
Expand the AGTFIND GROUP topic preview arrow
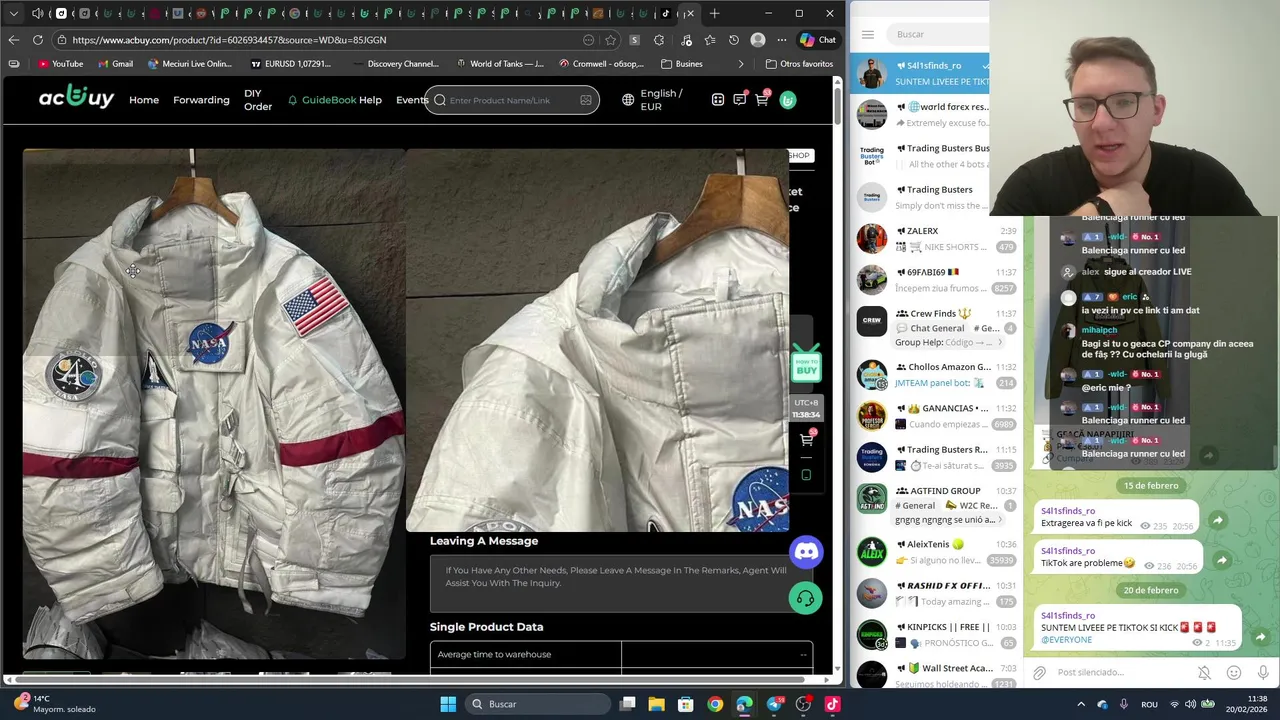click(998, 520)
